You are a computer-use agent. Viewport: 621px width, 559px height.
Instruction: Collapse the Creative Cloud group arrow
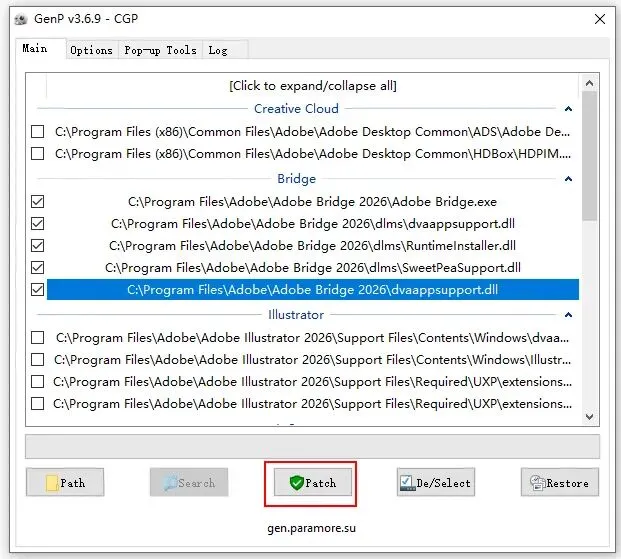click(x=568, y=109)
